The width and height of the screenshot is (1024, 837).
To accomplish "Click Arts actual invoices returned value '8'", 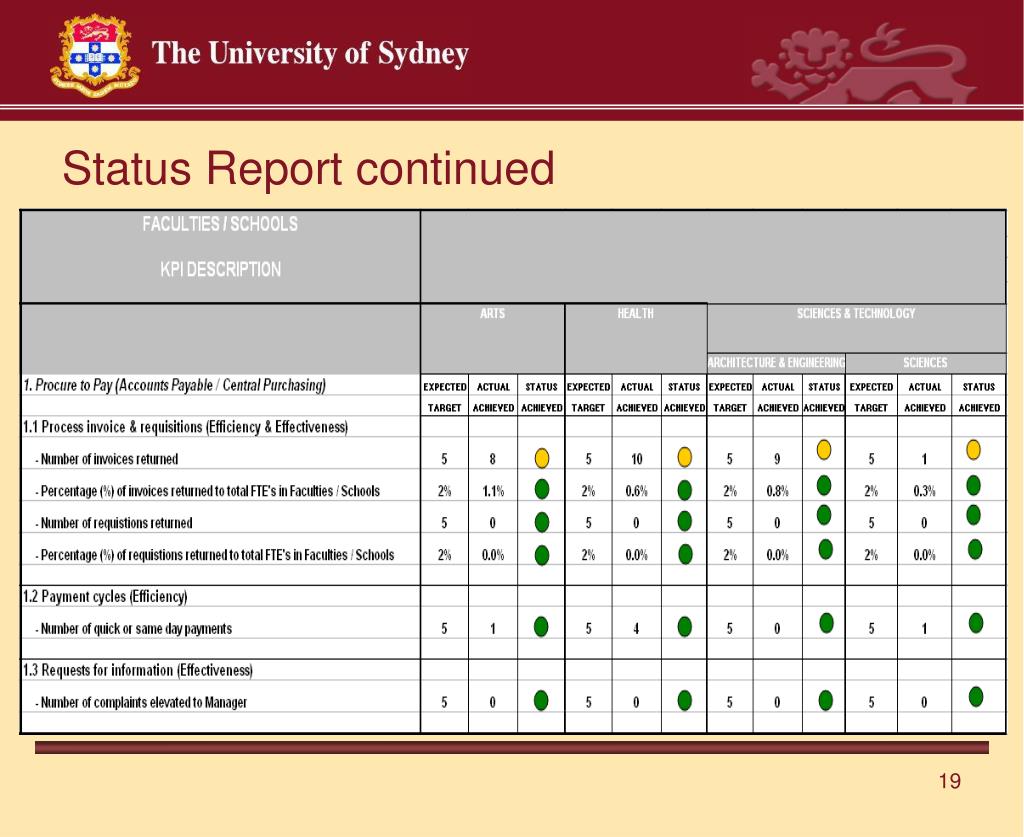I will click(492, 459).
